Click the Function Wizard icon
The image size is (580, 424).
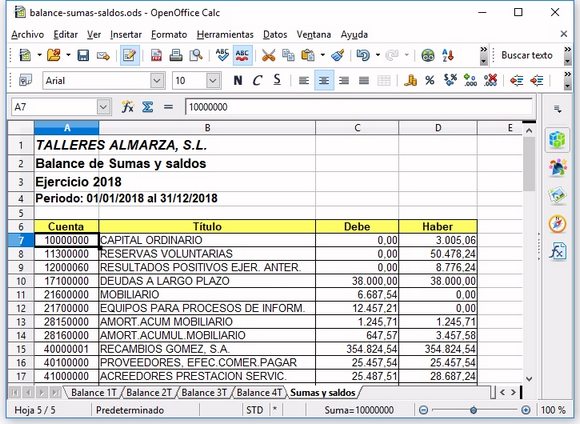[x=127, y=107]
